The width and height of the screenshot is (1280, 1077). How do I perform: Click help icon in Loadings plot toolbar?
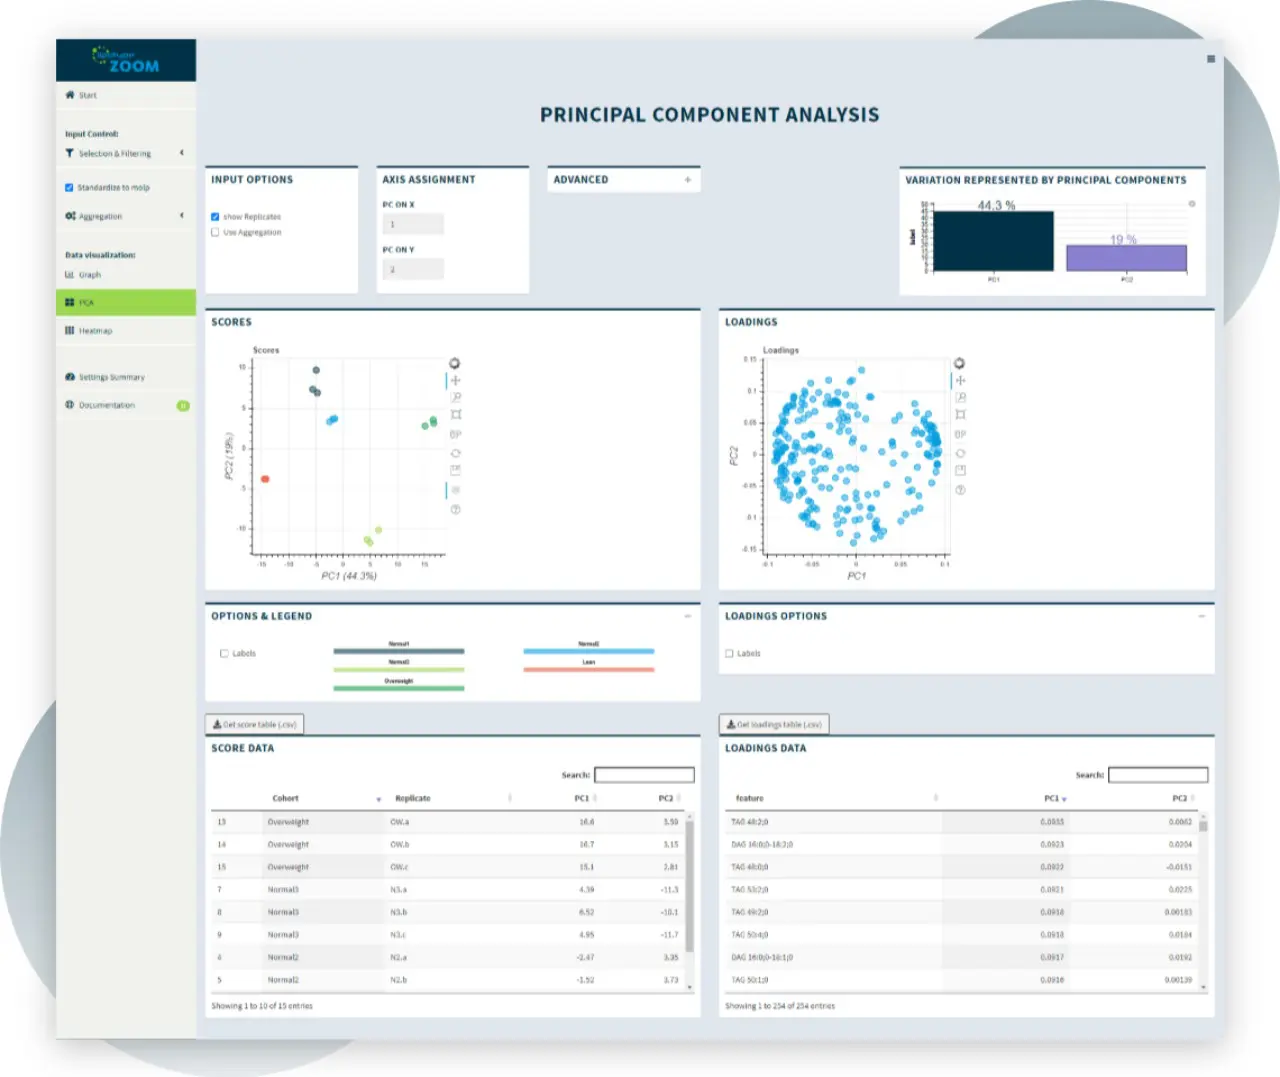(x=960, y=490)
